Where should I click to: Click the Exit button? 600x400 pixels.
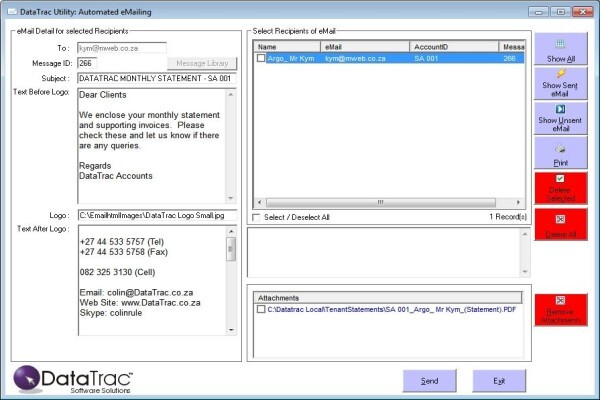[x=499, y=381]
